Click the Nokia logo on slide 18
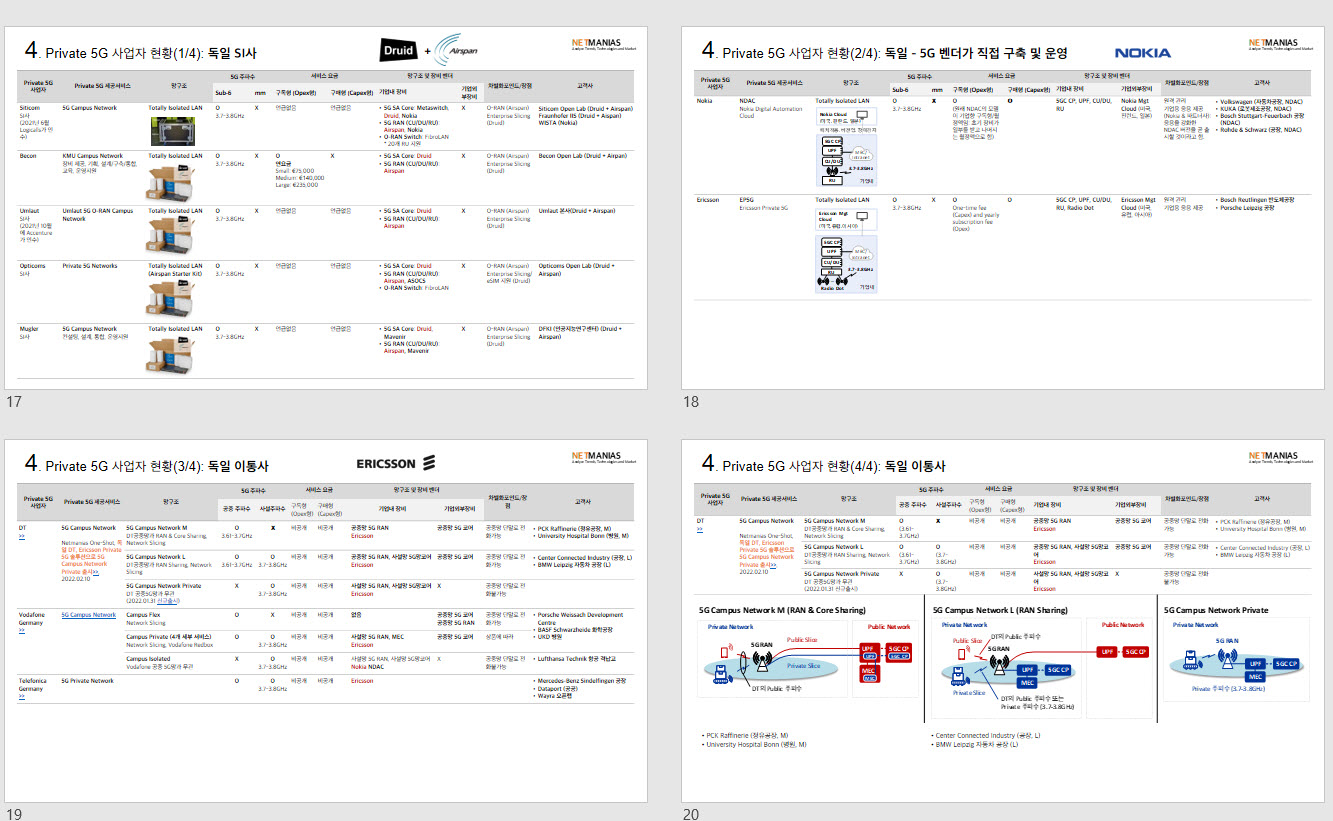The image size is (1333, 821). 1143,53
